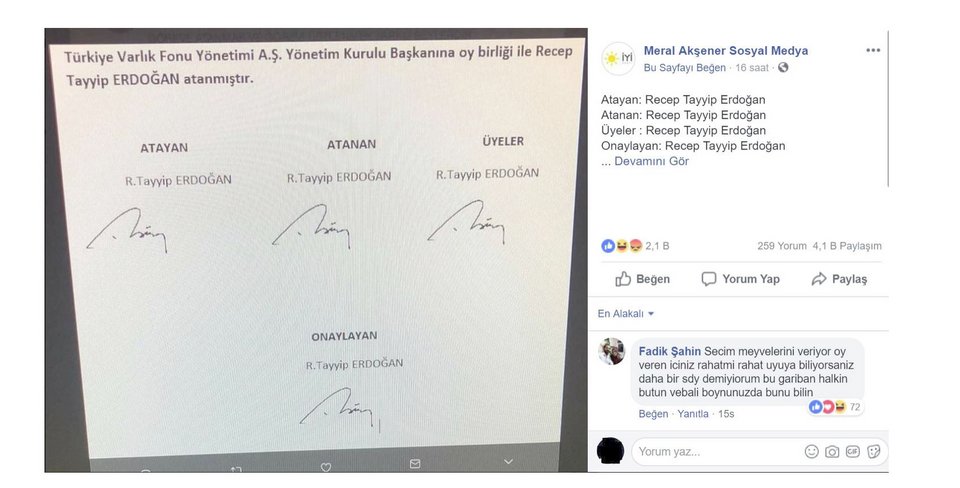The image size is (960, 488).
Task: Click the public globe privacy icon
Action: (x=783, y=67)
